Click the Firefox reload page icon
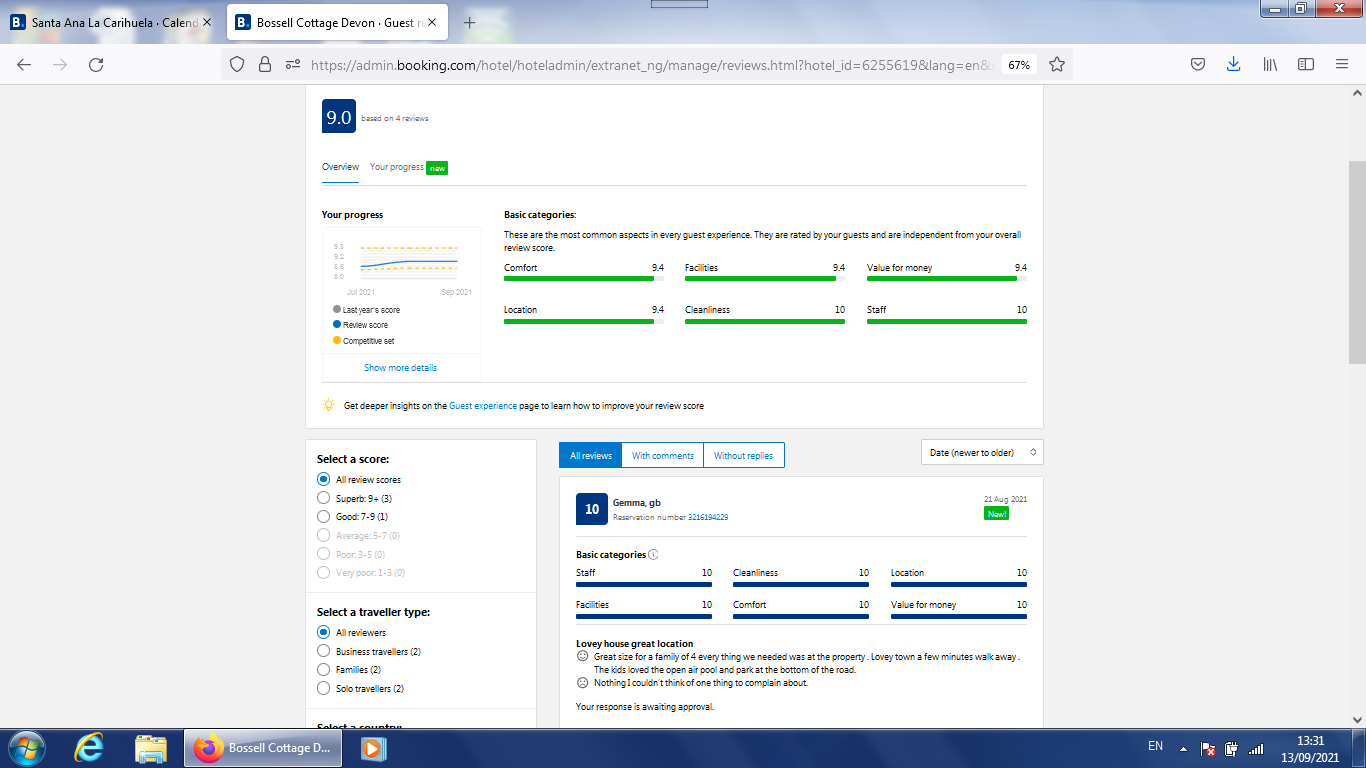The width and height of the screenshot is (1366, 768). coord(96,64)
